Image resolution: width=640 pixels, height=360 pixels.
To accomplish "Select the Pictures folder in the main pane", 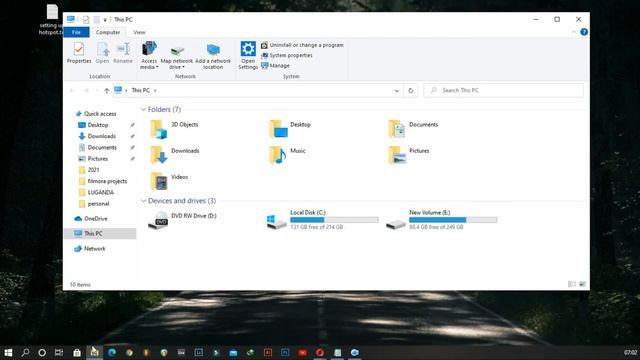I will tap(409, 155).
